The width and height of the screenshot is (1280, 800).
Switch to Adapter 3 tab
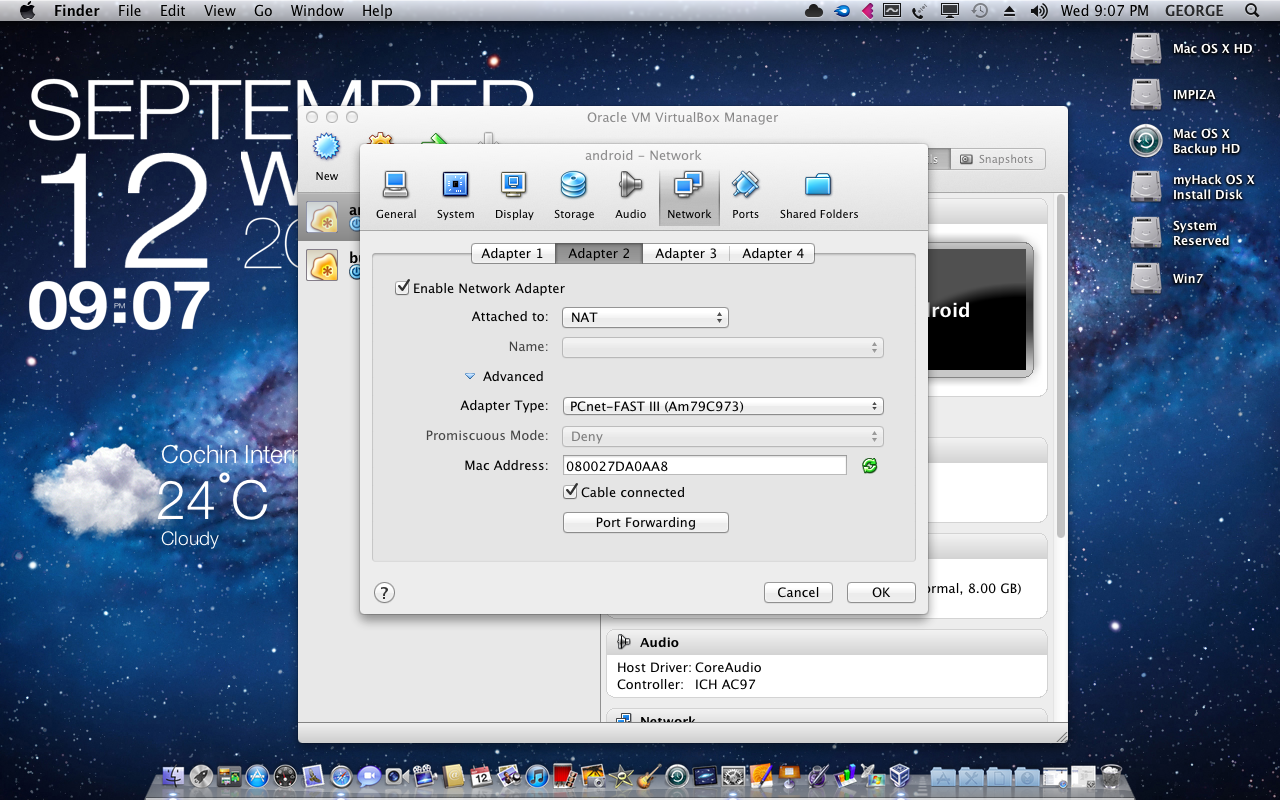coord(686,254)
